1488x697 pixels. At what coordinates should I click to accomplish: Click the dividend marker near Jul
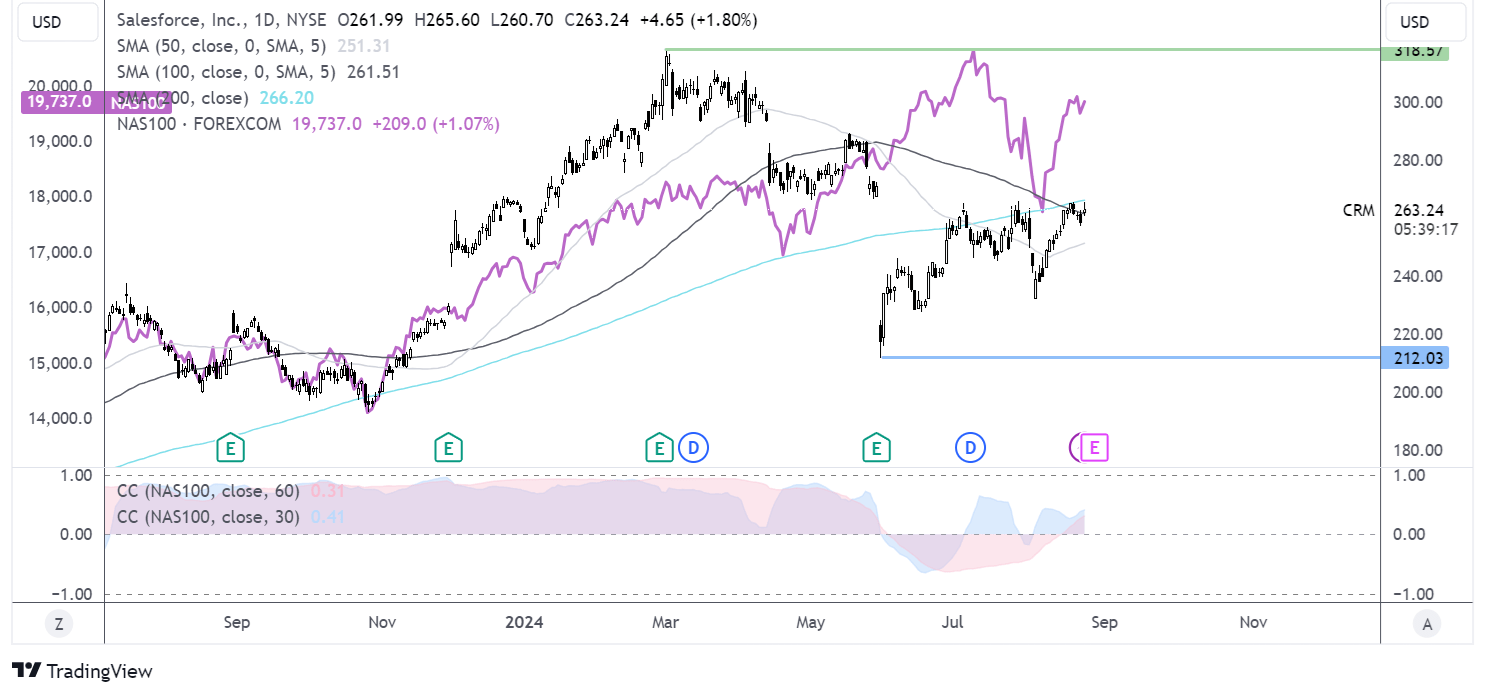coord(969,447)
